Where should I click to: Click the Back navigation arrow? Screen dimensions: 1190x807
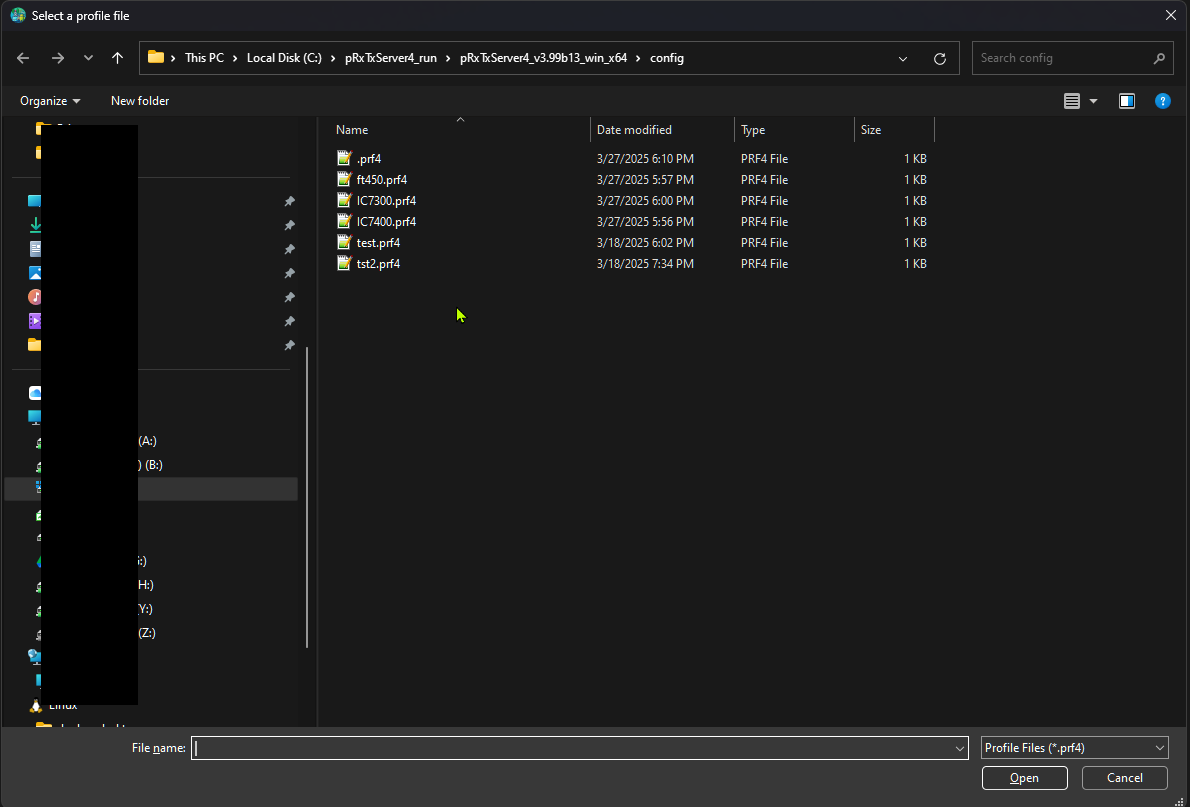tap(24, 58)
